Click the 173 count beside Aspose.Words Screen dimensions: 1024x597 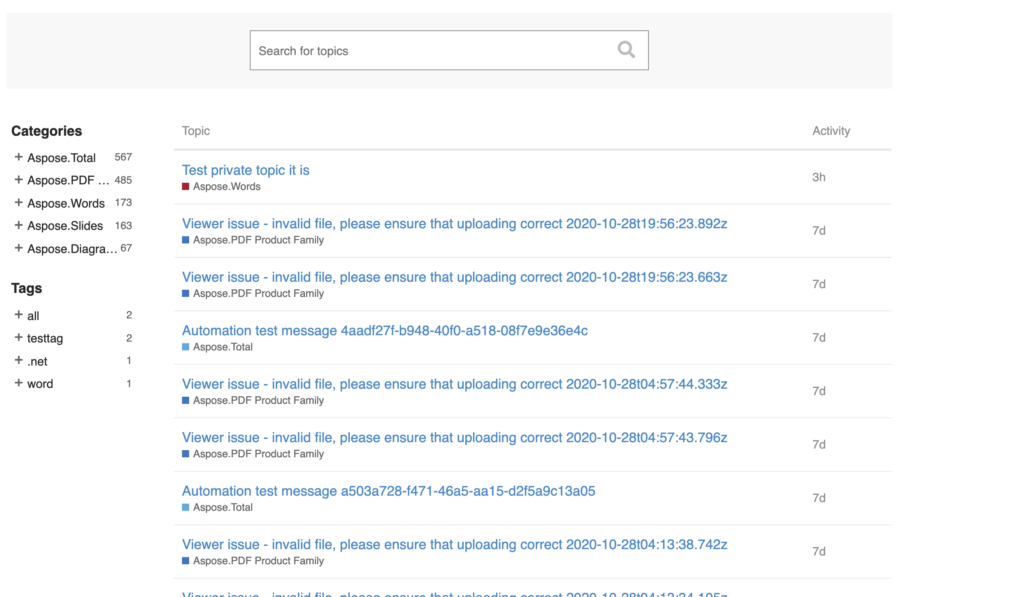pos(123,202)
